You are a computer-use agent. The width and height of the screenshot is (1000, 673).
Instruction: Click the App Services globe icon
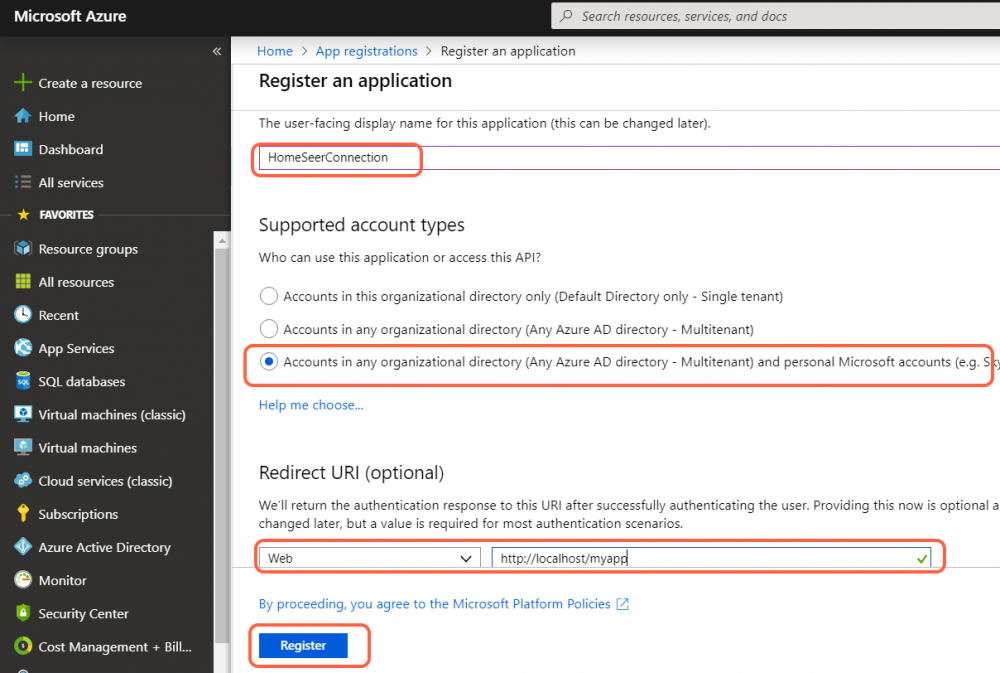22,348
